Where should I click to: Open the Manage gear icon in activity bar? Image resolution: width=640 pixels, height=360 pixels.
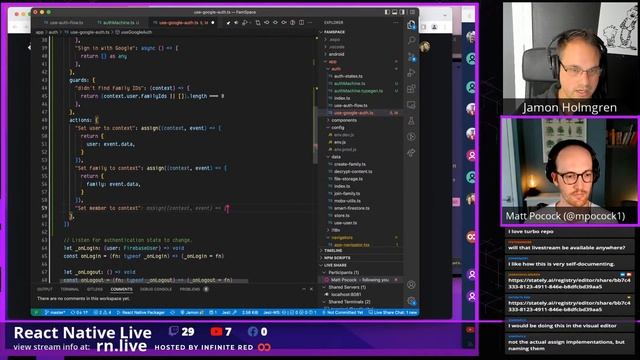pyautogui.click(x=411, y=301)
